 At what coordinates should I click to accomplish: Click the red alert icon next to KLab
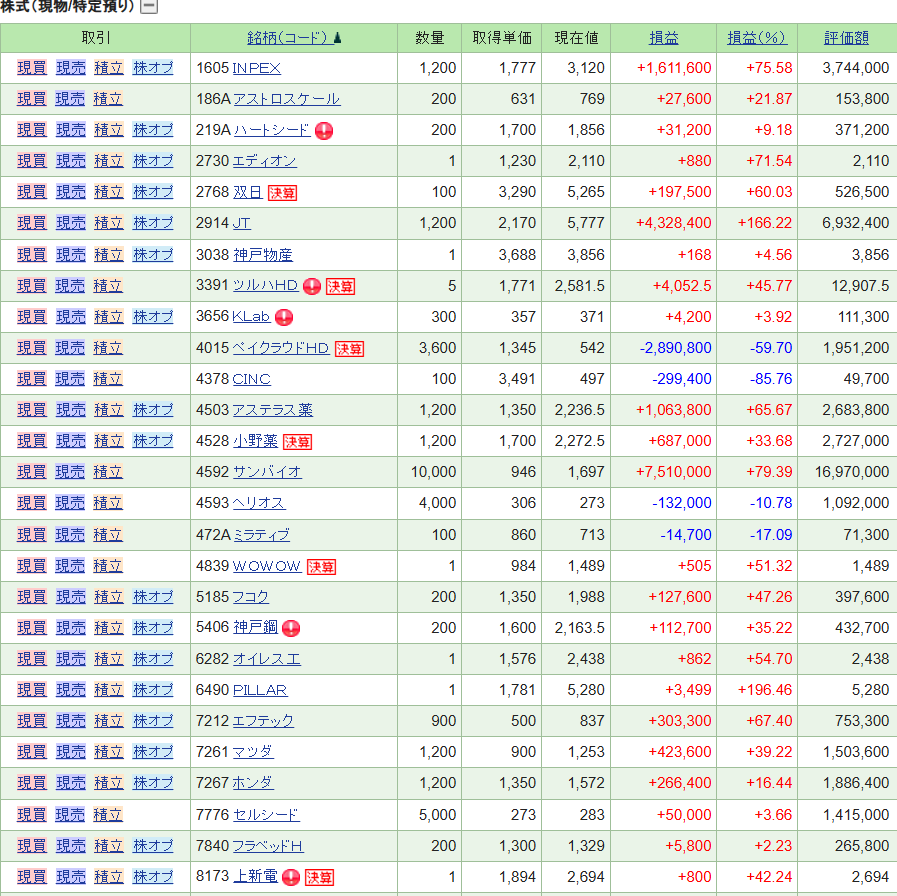coord(284,317)
